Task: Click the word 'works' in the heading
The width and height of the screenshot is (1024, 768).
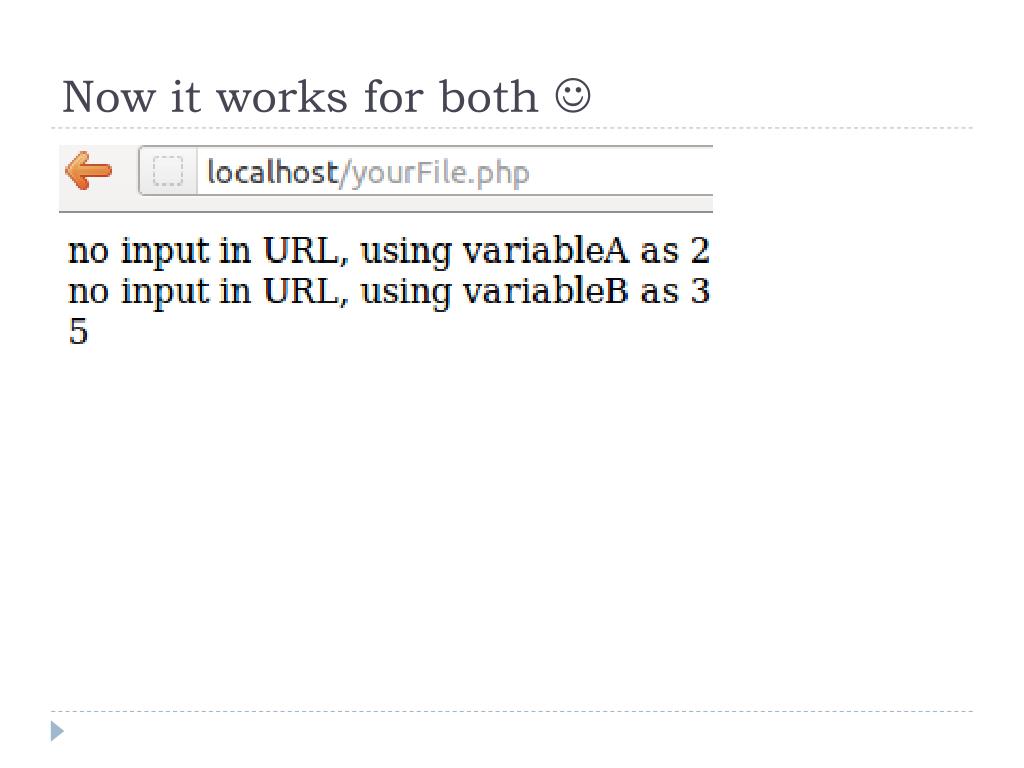Action: pos(282,97)
